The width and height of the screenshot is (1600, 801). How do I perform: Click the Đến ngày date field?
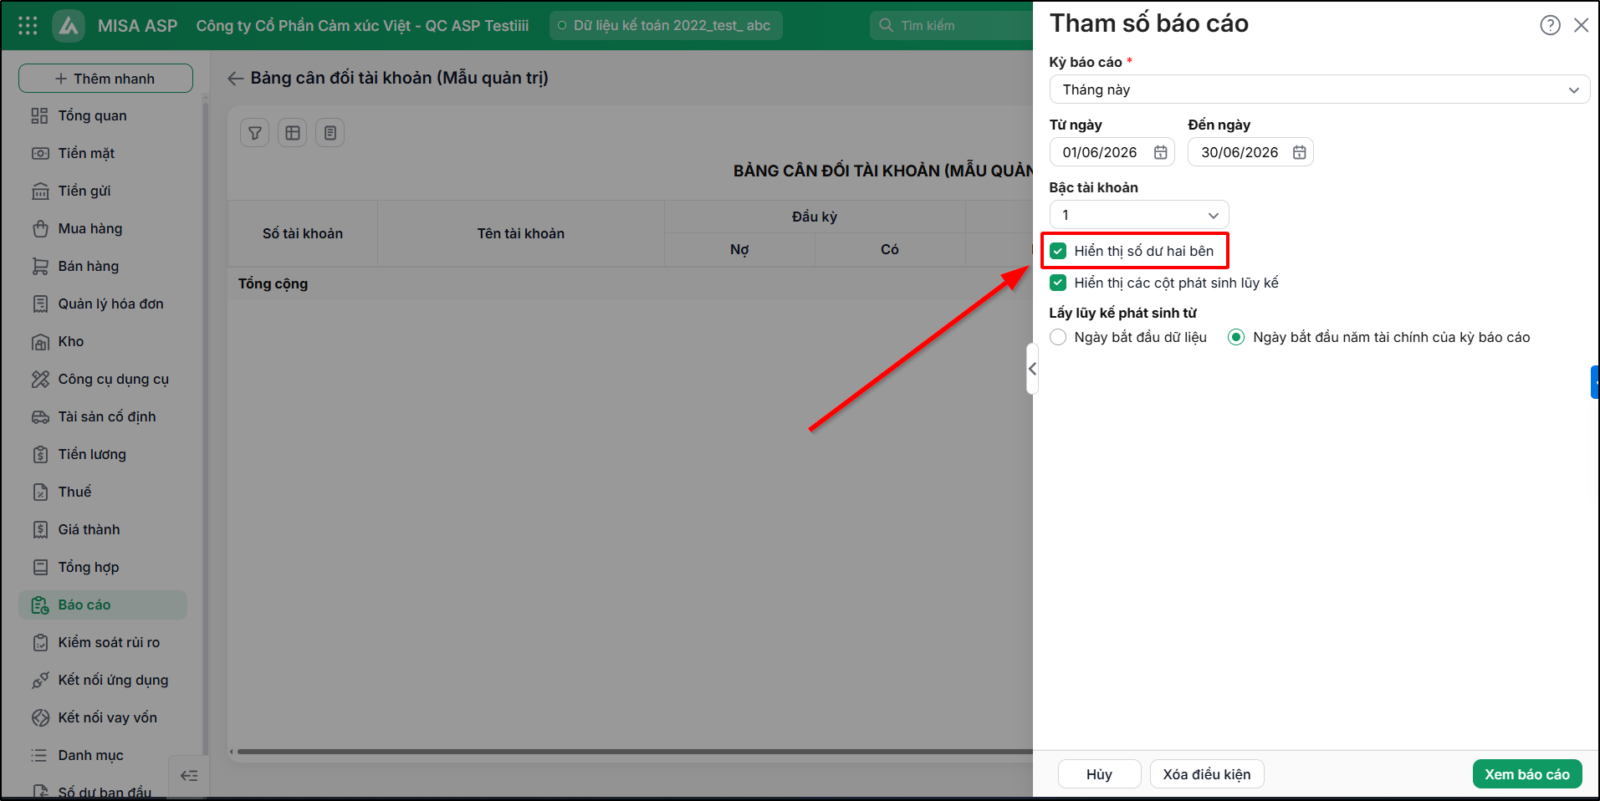[x=1250, y=152]
